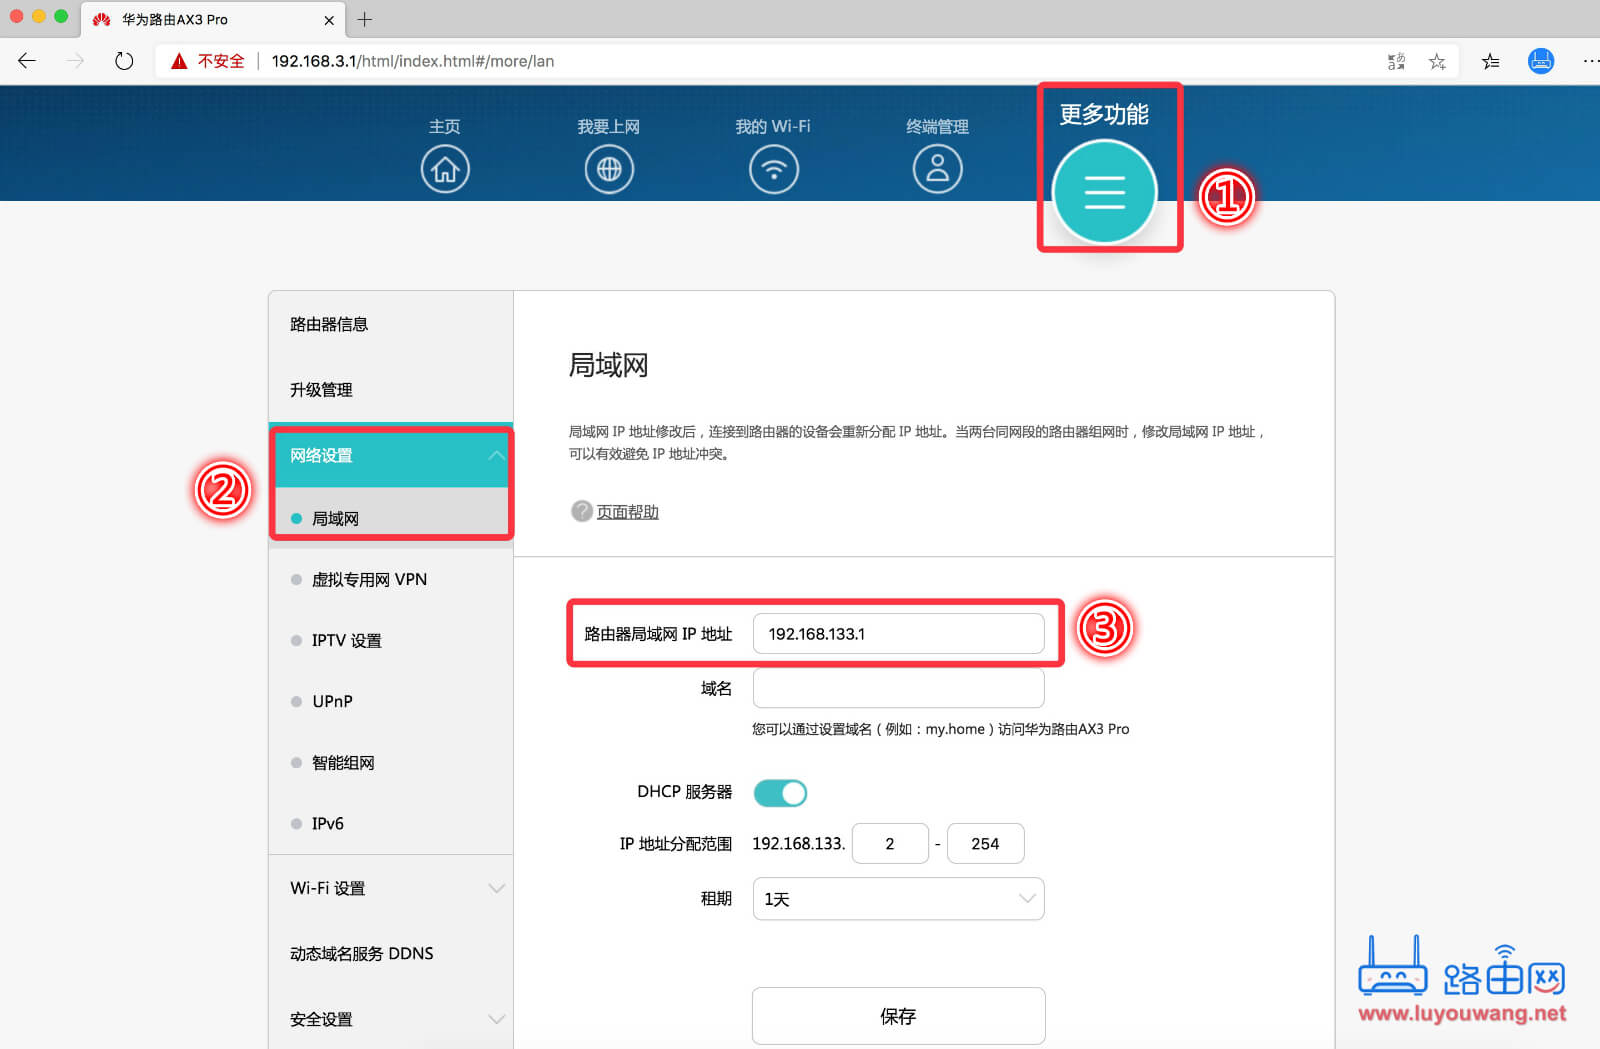Open 我的 Wi-Fi settings icon
1600x1049 pixels.
coord(773,168)
